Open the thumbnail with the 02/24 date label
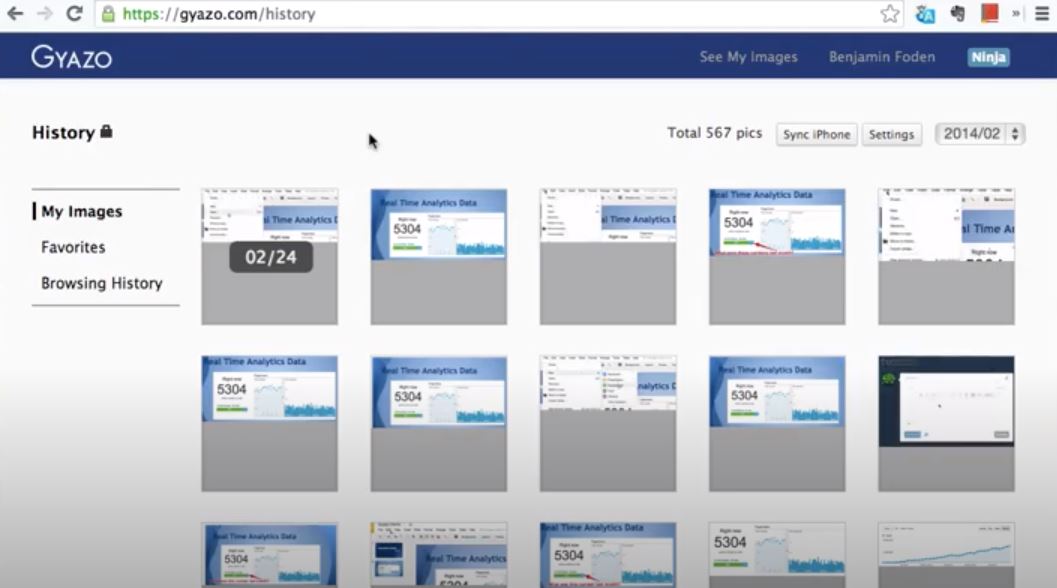The height and width of the screenshot is (588, 1057). tap(270, 256)
